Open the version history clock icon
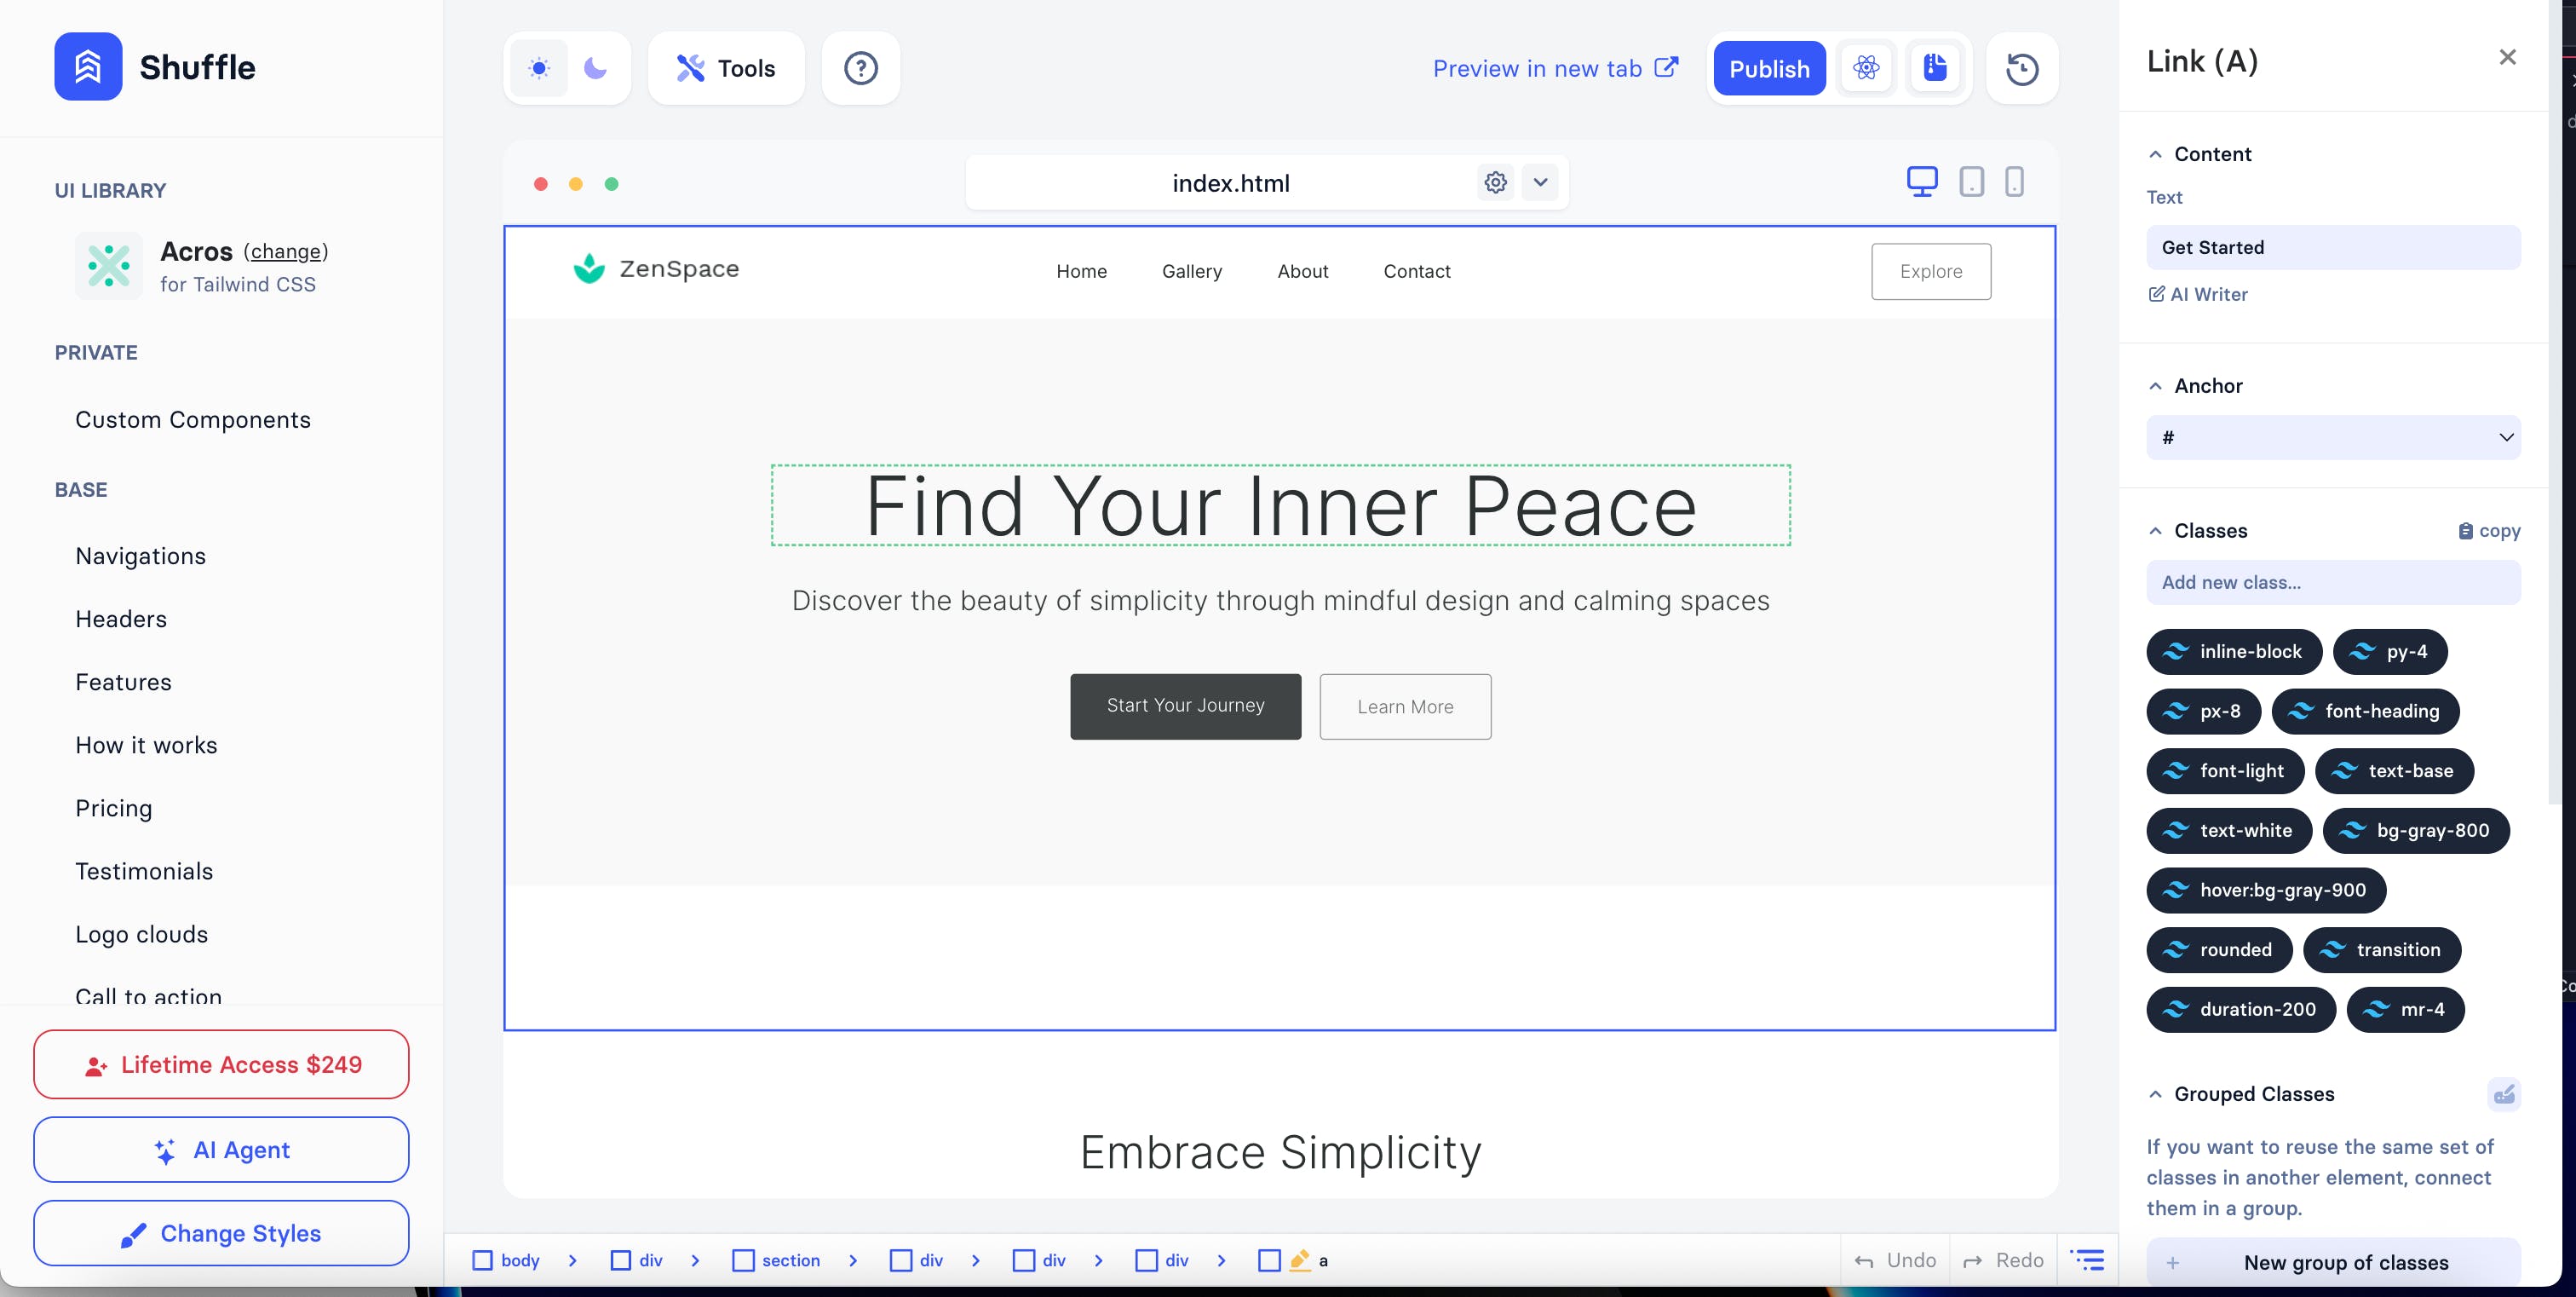The image size is (2576, 1297). click(2022, 68)
